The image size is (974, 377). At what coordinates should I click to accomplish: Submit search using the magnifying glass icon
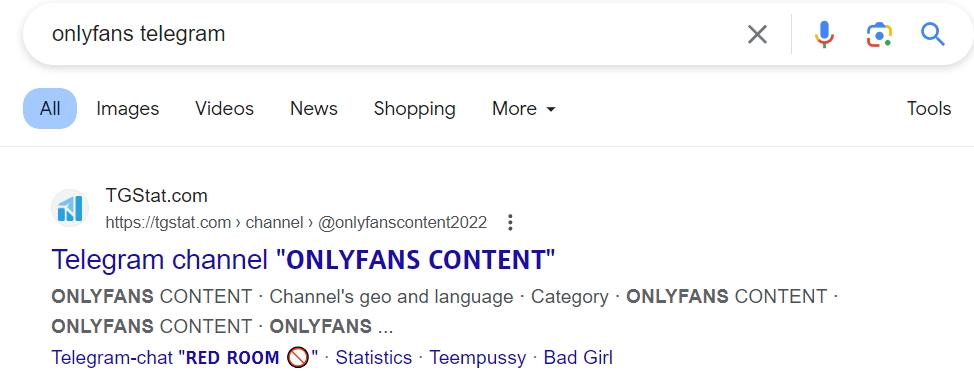932,34
